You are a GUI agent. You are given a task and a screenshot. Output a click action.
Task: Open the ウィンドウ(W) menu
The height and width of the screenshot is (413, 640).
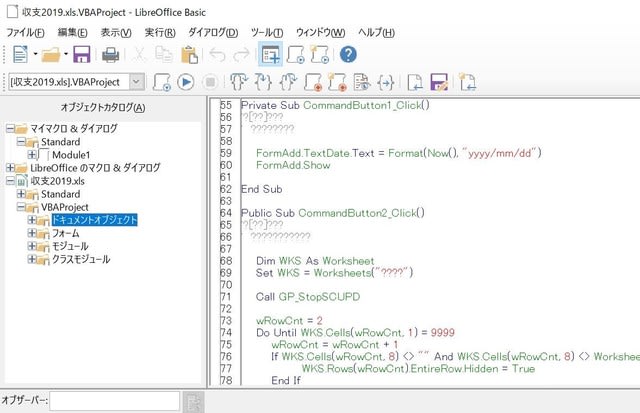click(x=320, y=33)
